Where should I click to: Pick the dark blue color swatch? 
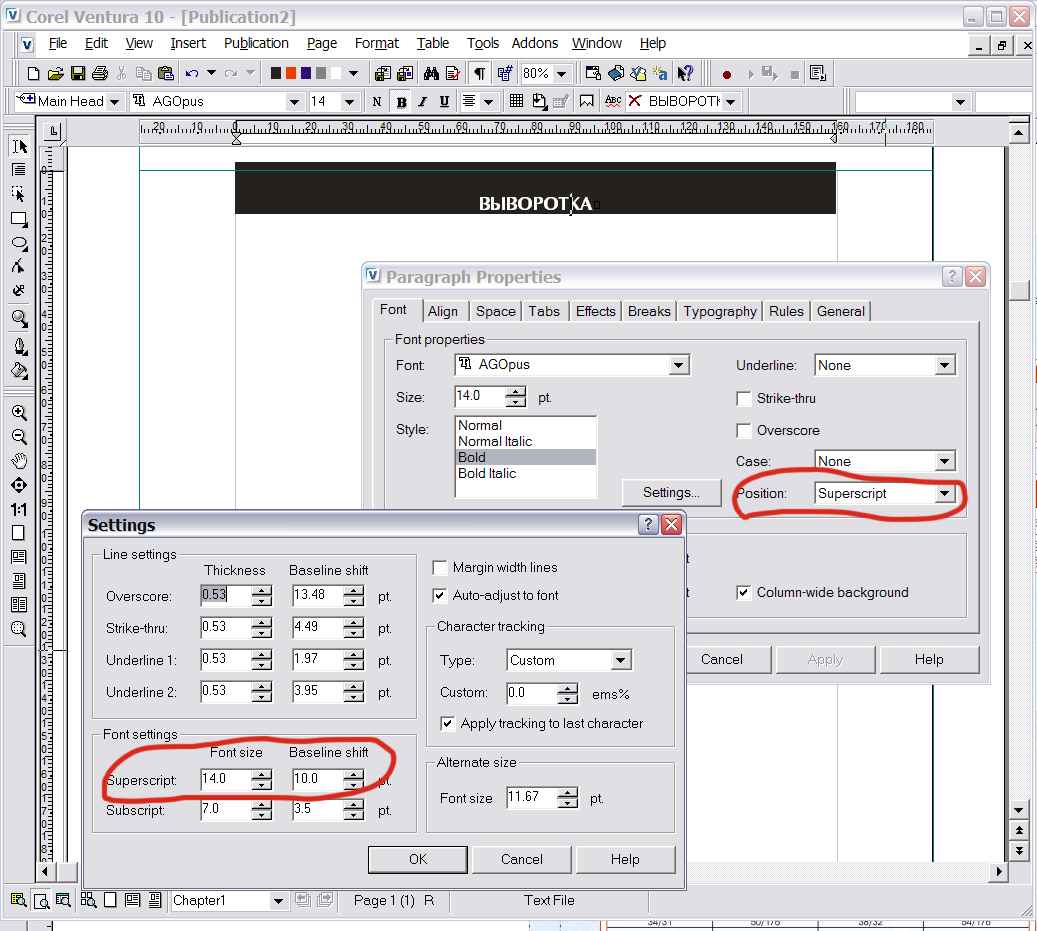tap(306, 73)
